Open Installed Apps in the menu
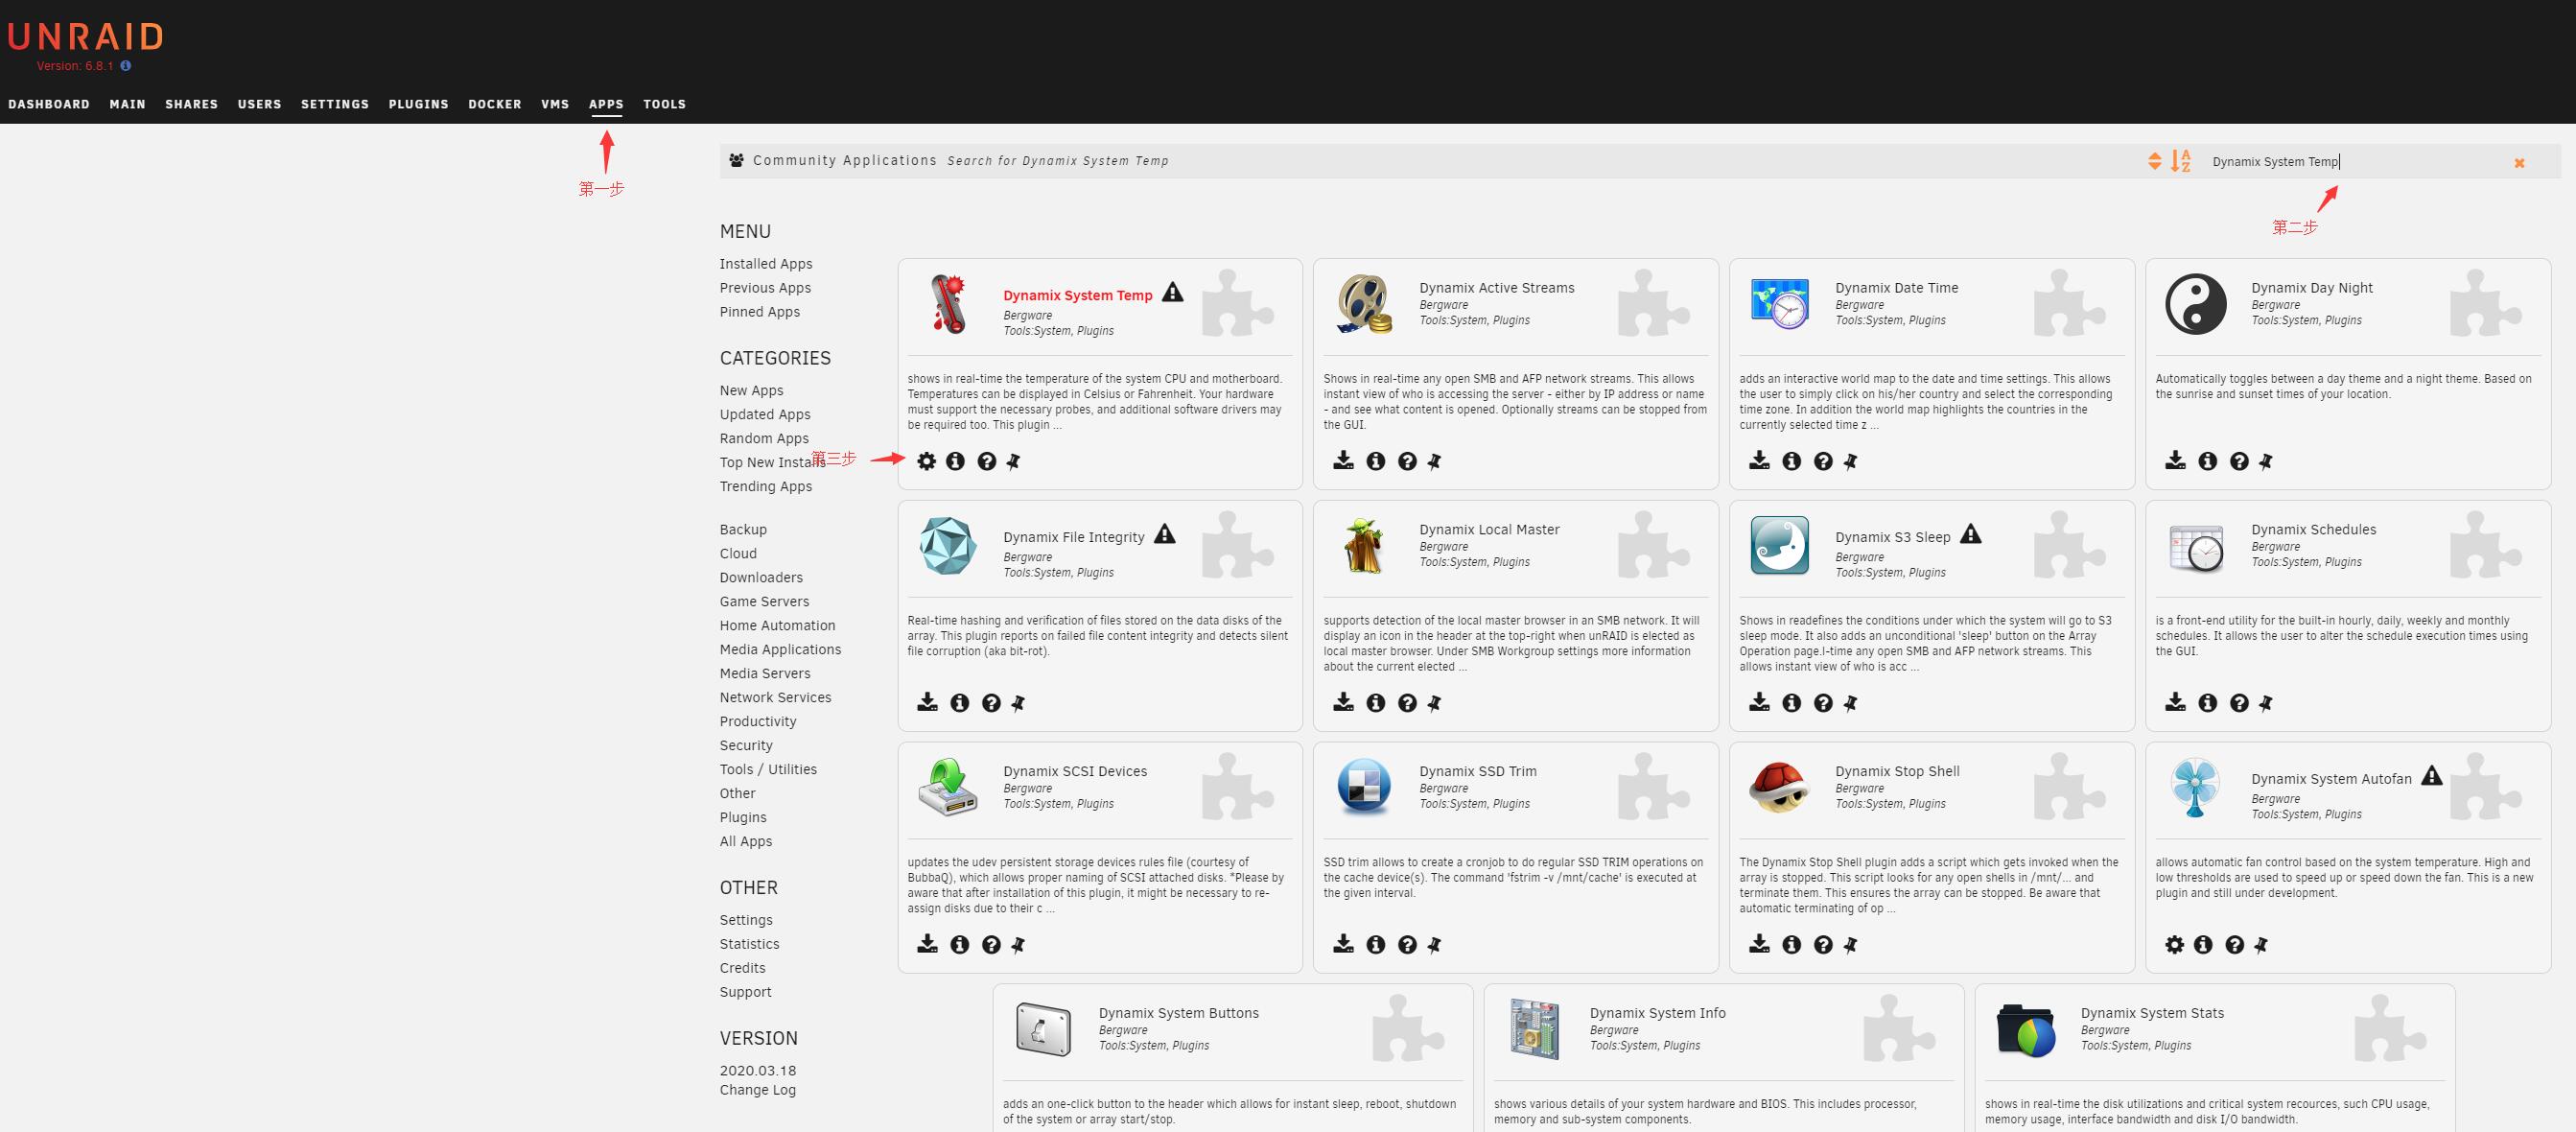 click(x=765, y=264)
